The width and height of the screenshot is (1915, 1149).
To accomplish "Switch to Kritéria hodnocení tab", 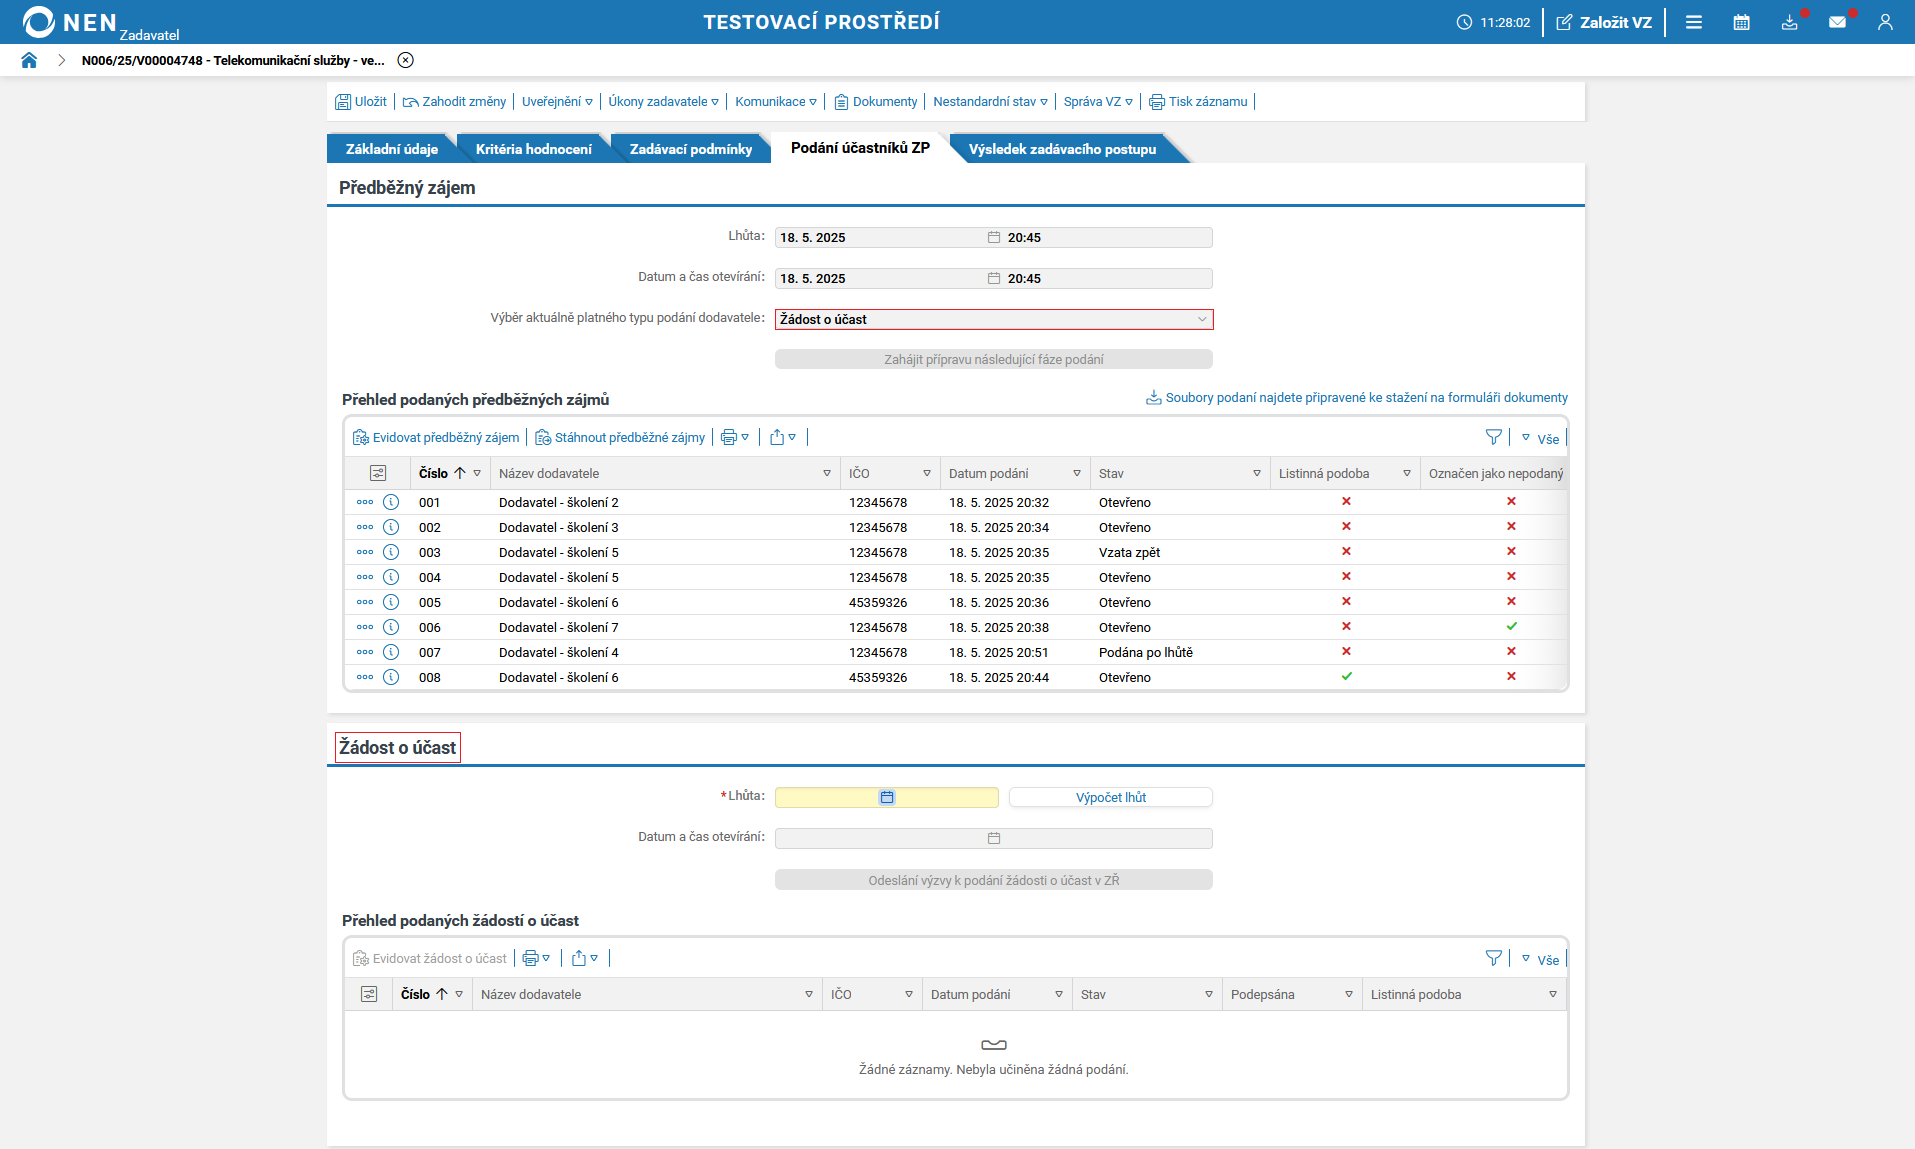I will (x=533, y=149).
